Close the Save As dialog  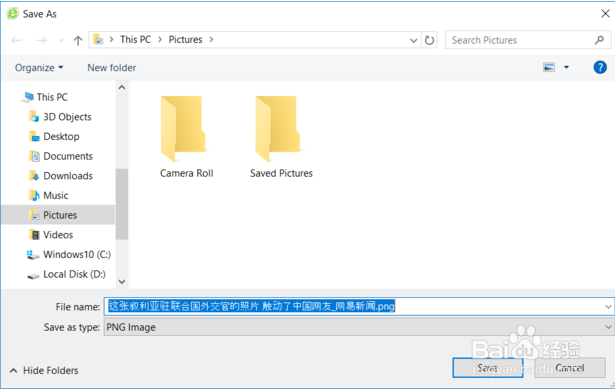tap(605, 14)
